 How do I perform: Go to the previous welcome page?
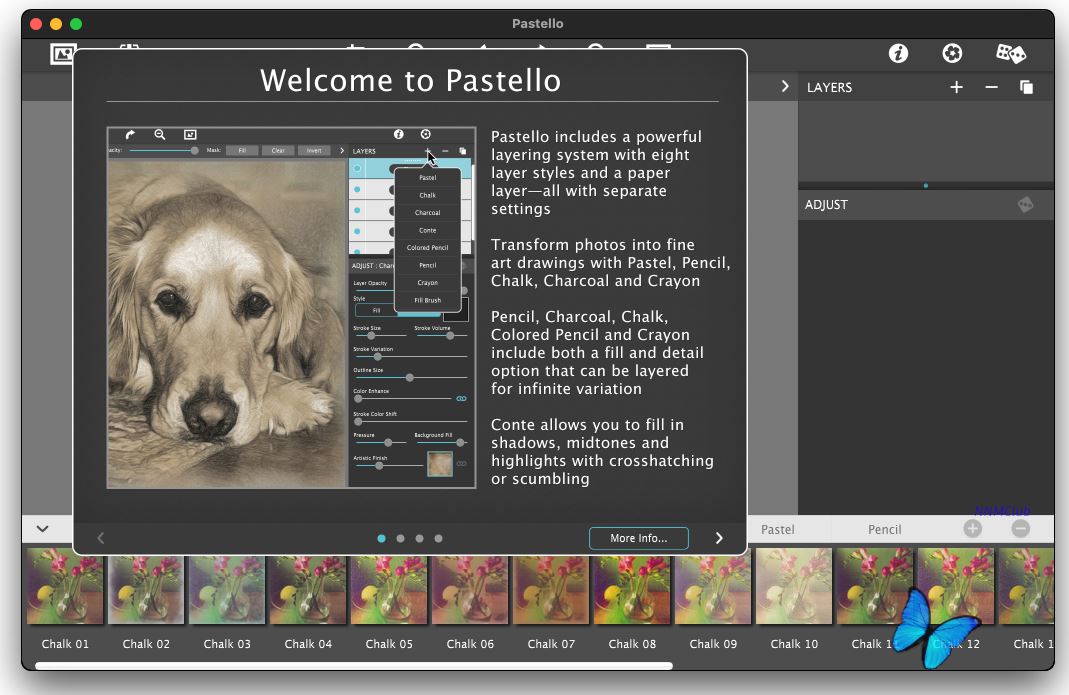click(x=101, y=538)
